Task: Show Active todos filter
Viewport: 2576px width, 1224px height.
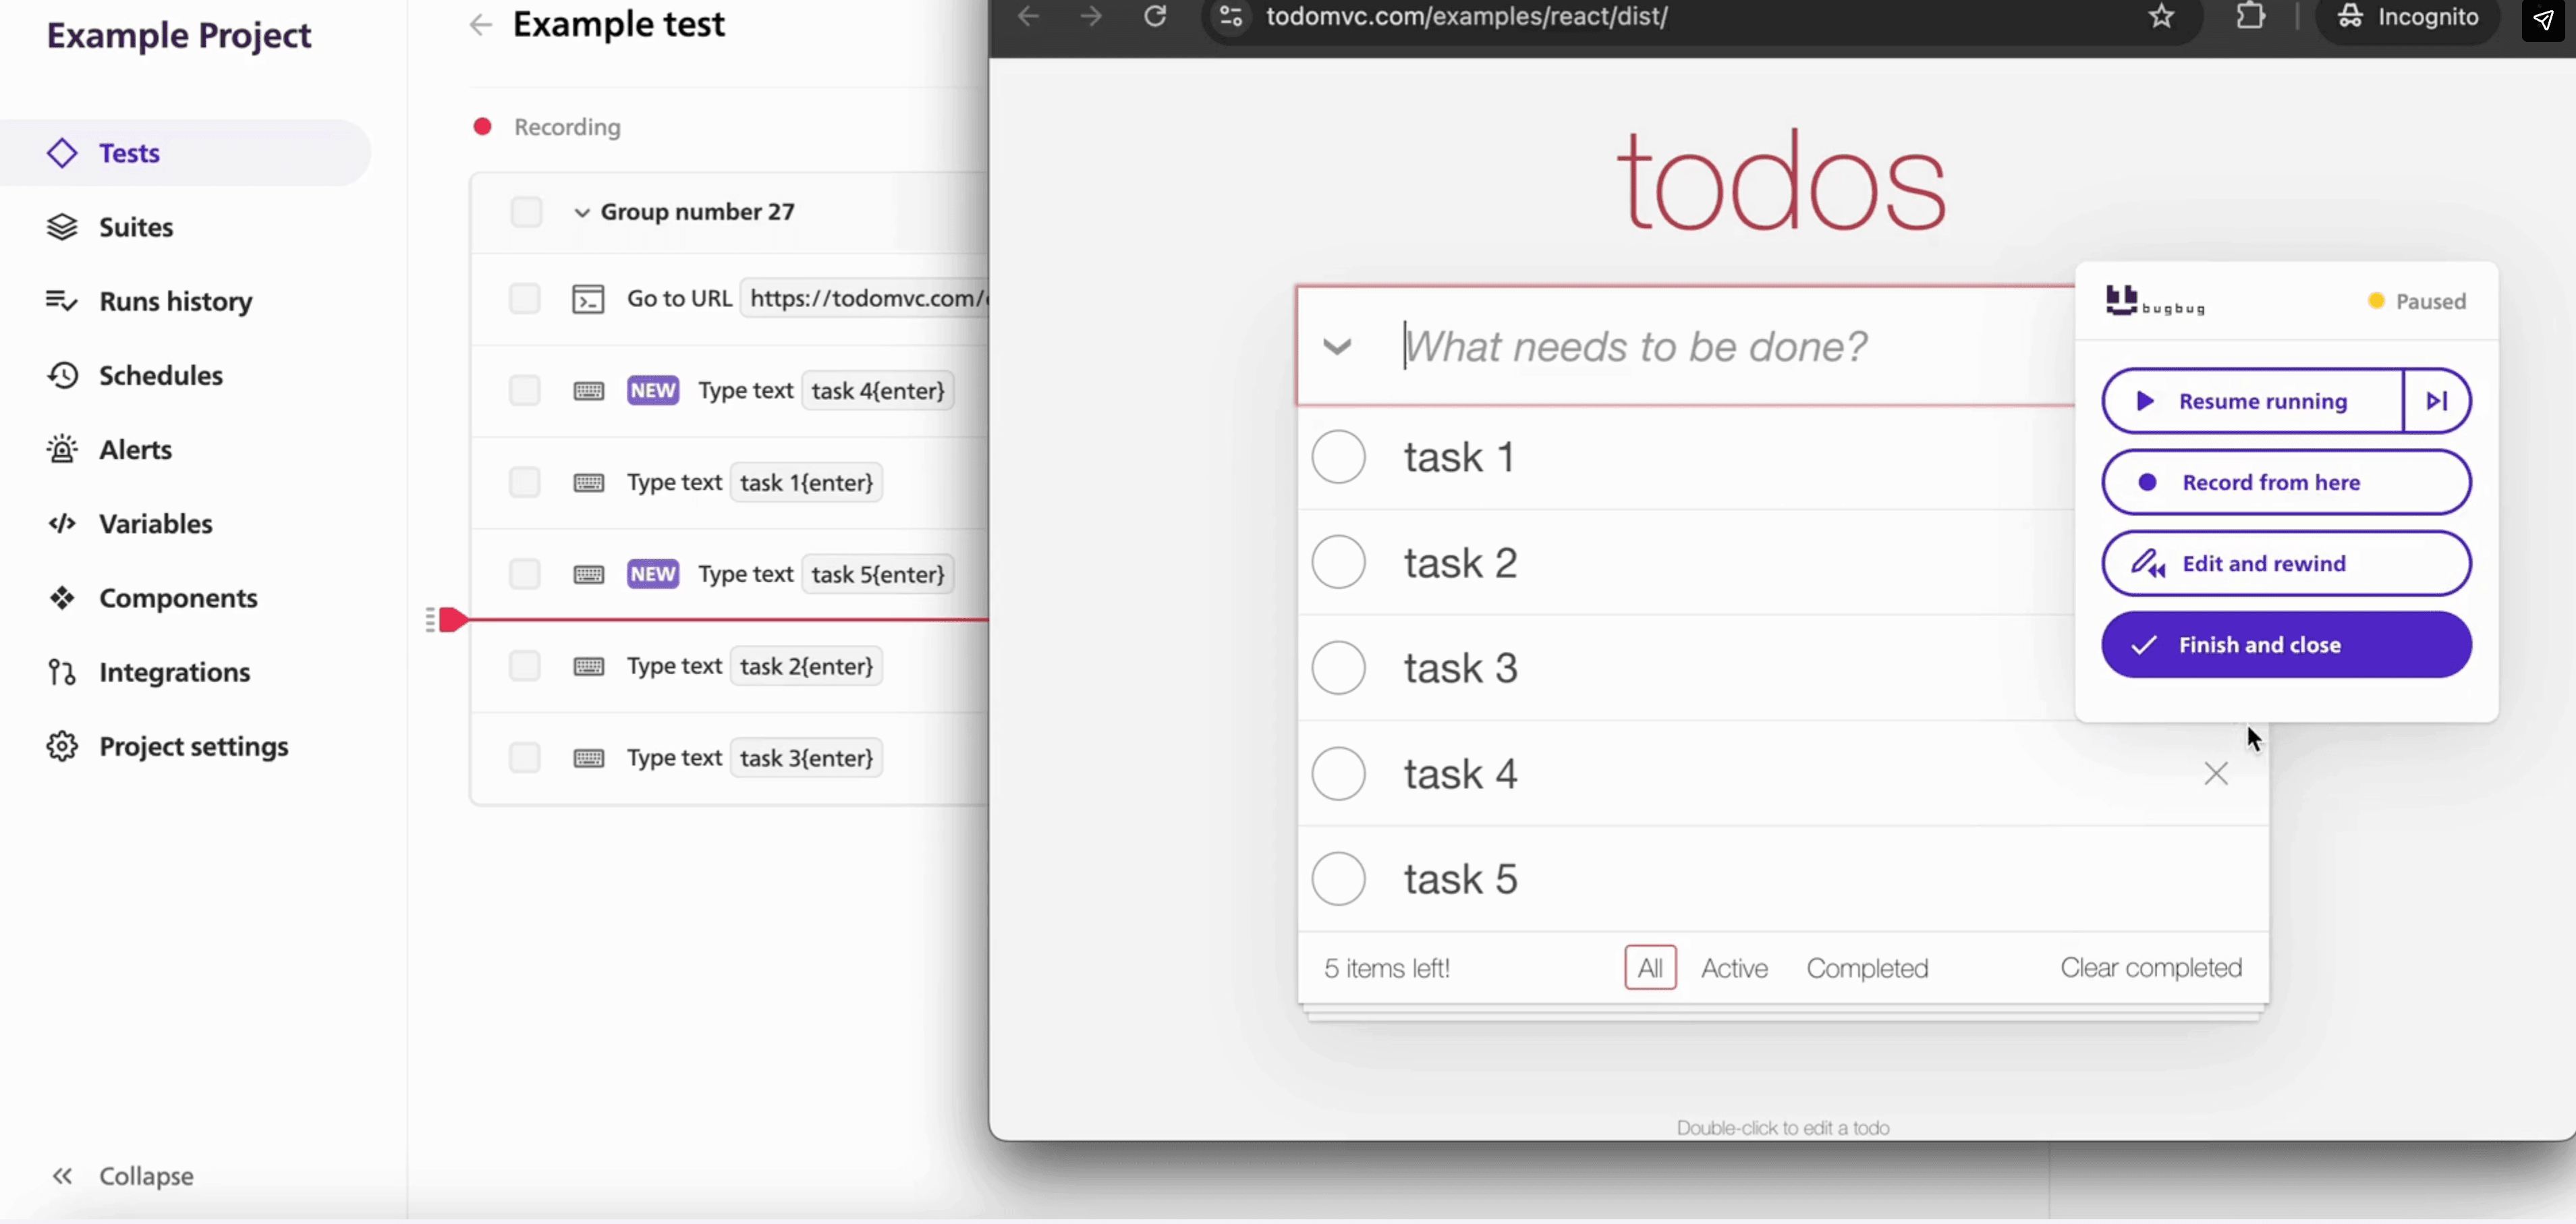Action: click(1734, 968)
